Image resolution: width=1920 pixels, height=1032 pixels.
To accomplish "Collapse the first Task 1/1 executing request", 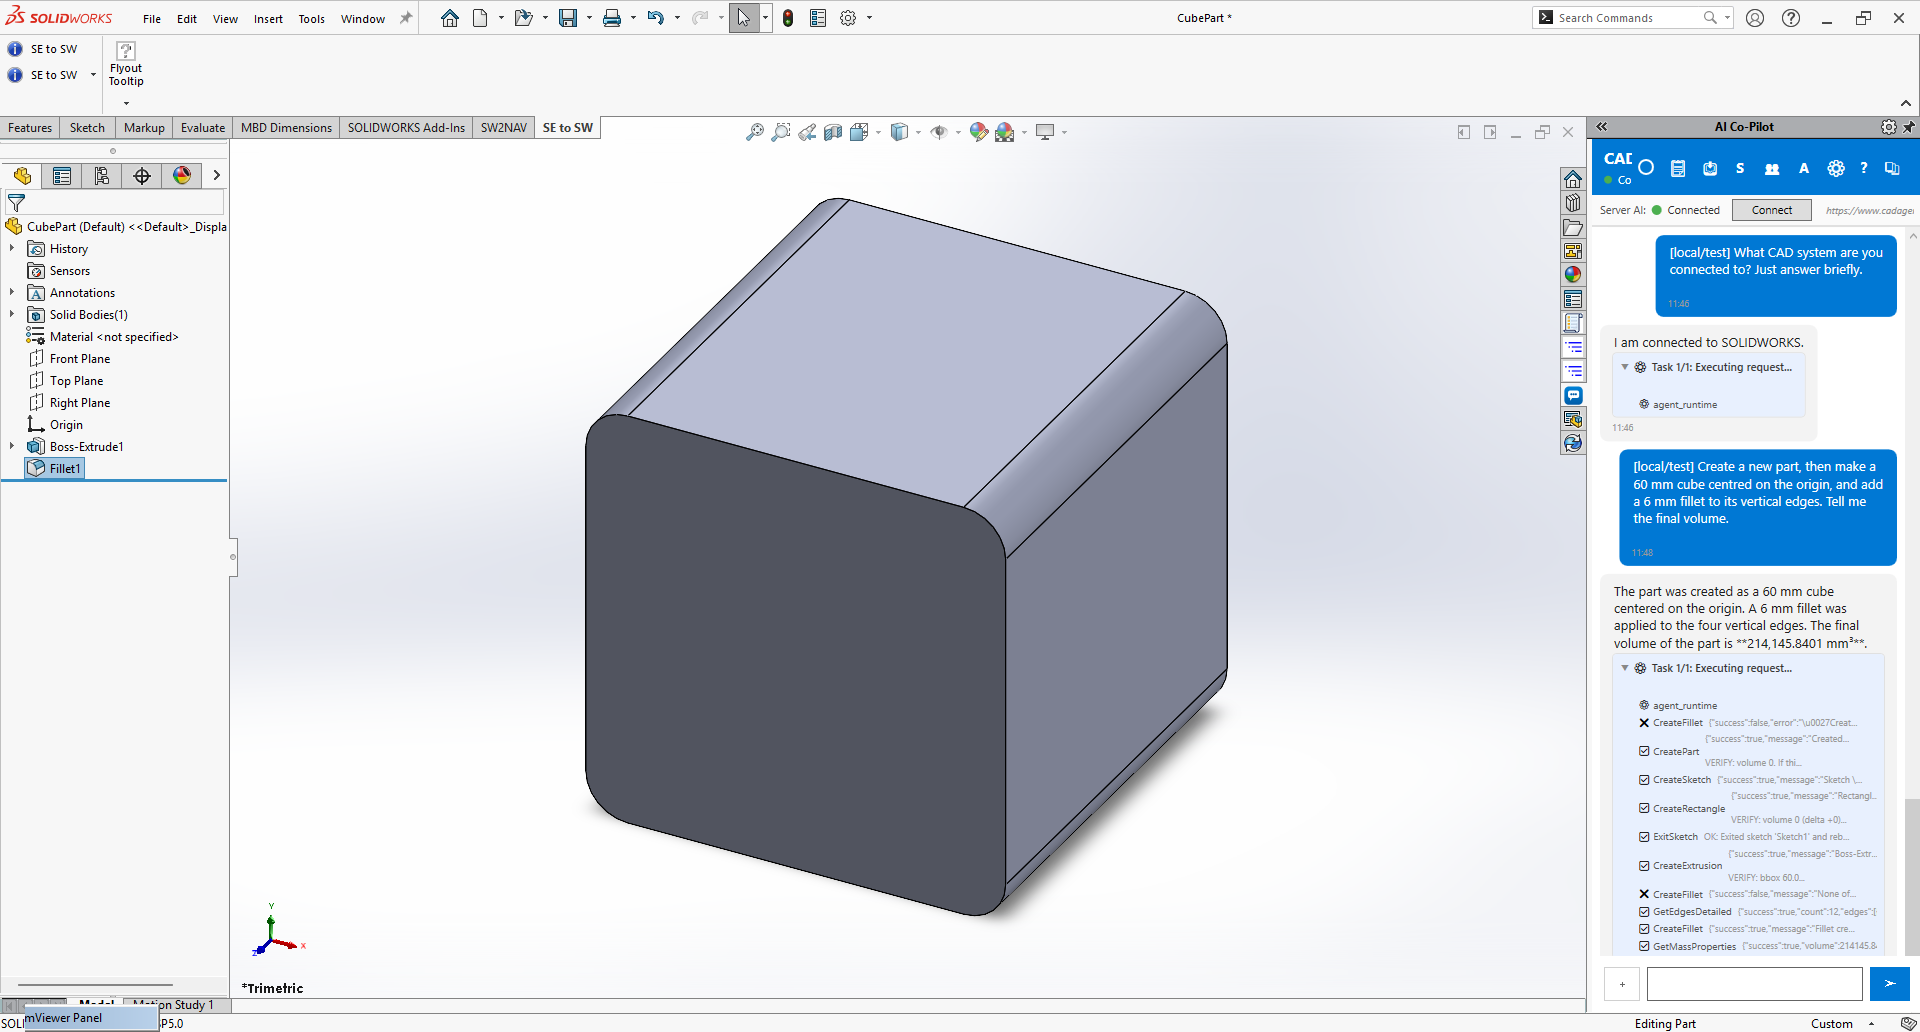I will click(x=1625, y=367).
